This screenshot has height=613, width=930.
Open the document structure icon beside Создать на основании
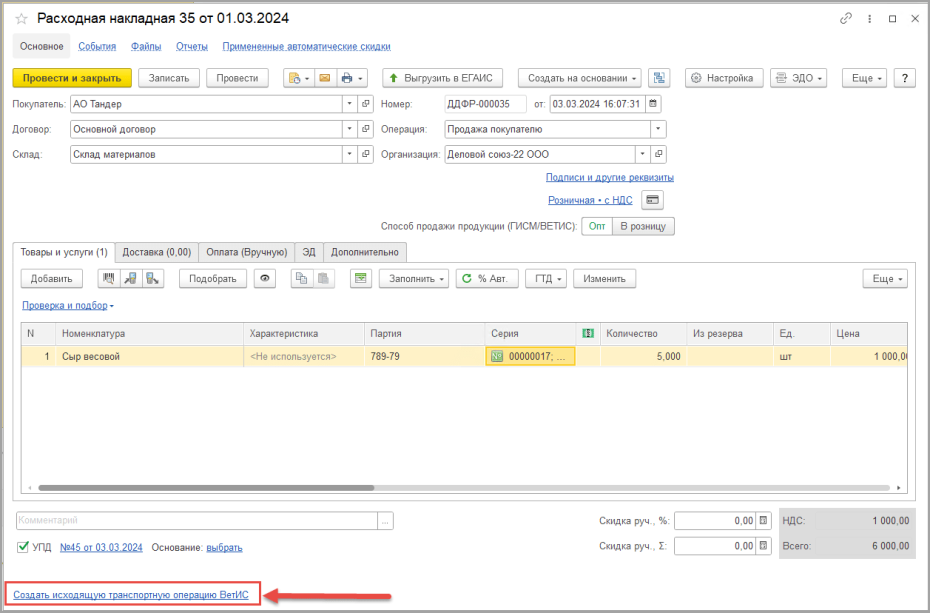[x=659, y=78]
